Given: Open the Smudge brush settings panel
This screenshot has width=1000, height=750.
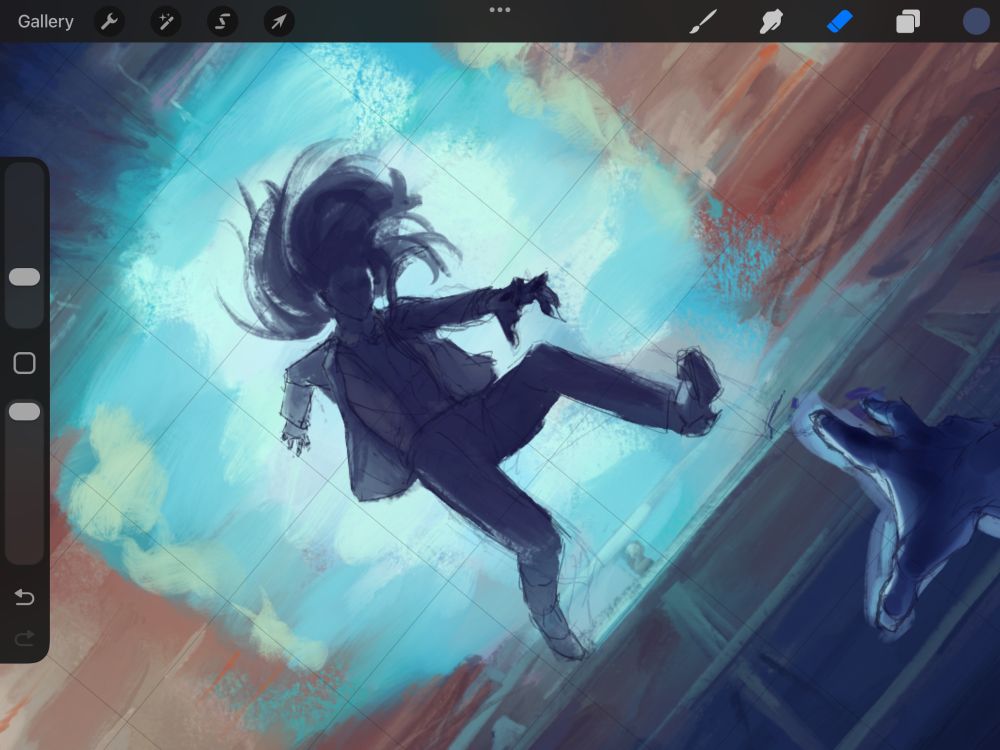Looking at the screenshot, I should [x=771, y=21].
